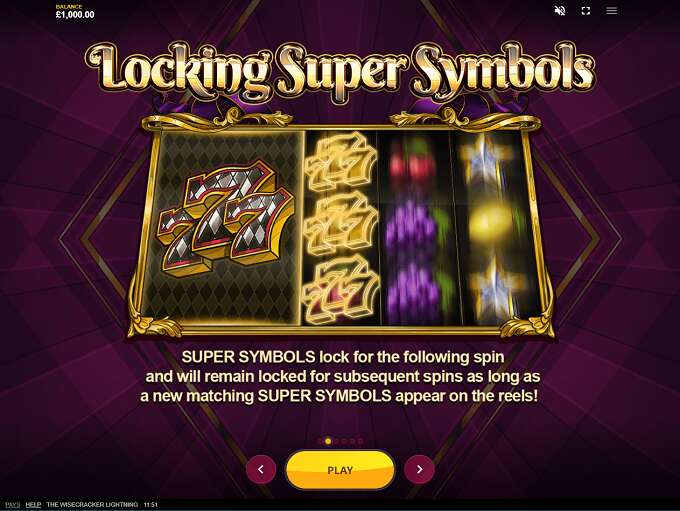This screenshot has height=511, width=680.
Task: Toggle fullscreen mode icon
Action: tap(586, 10)
